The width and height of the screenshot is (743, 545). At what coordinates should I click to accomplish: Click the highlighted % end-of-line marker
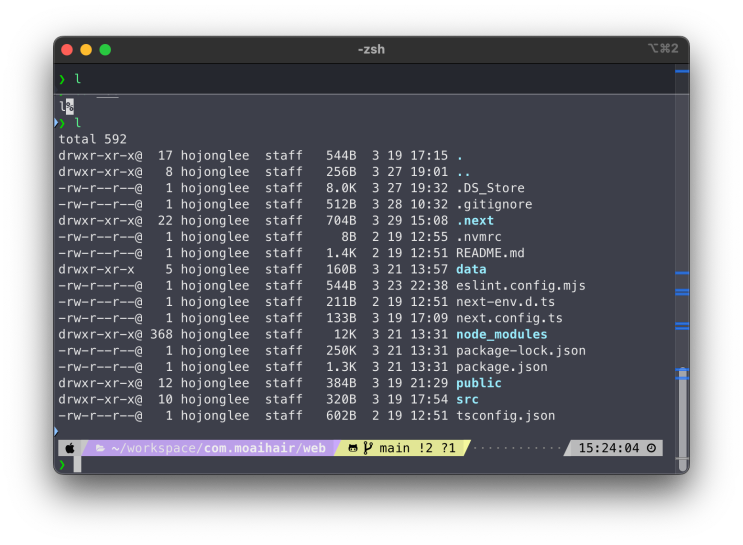(x=70, y=107)
